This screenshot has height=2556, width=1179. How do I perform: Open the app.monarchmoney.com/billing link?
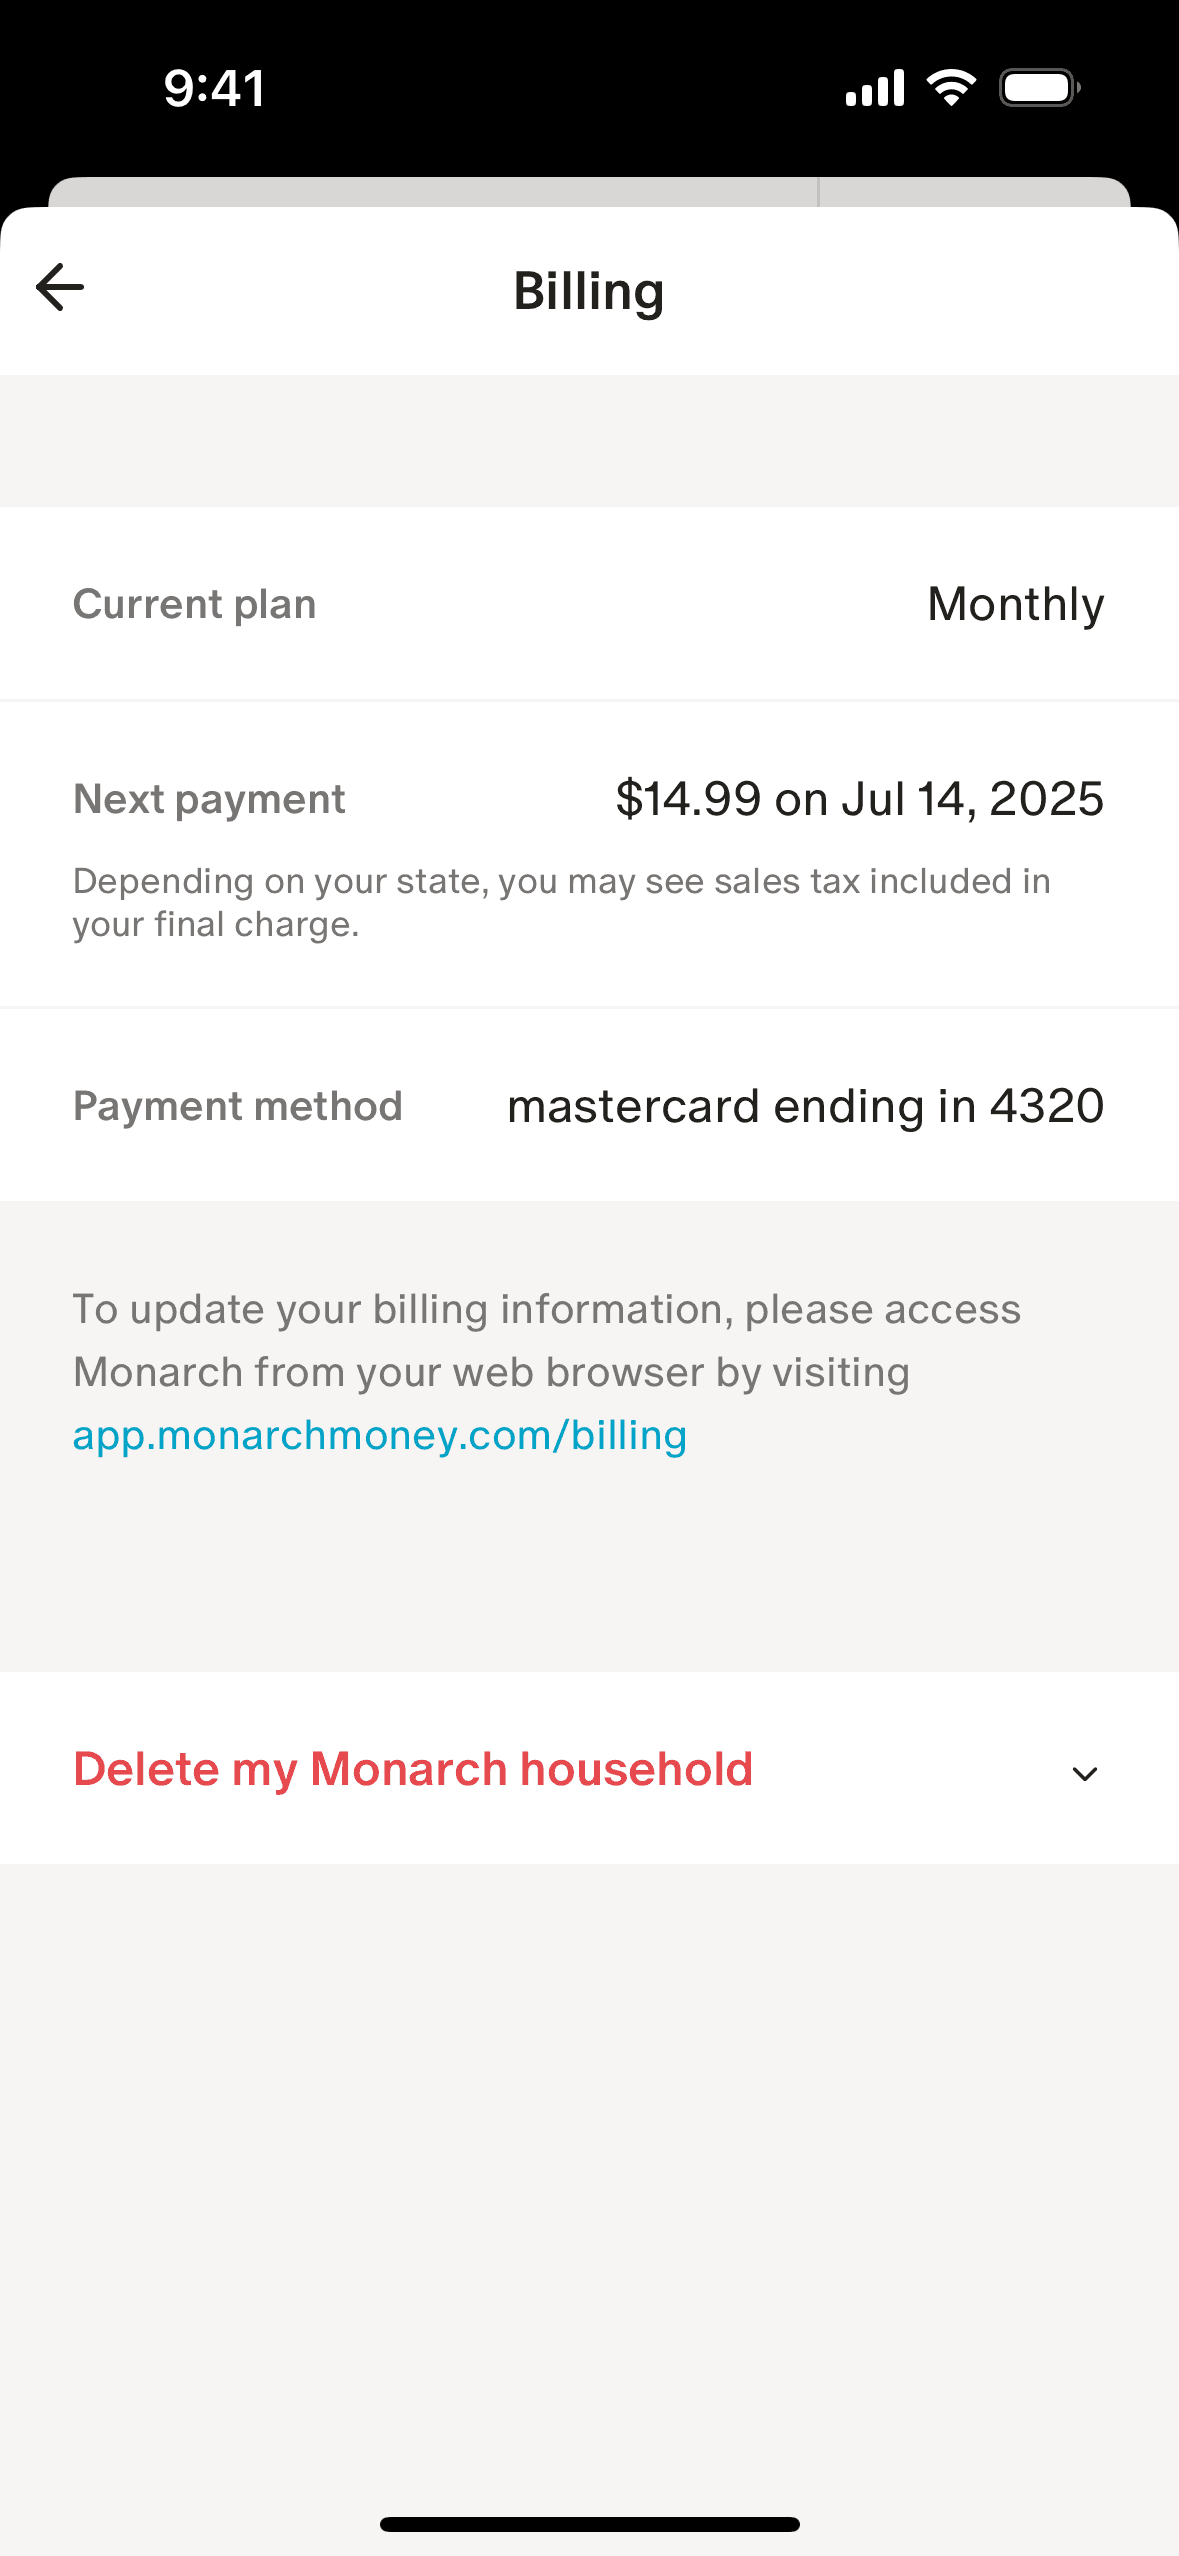[380, 1436]
